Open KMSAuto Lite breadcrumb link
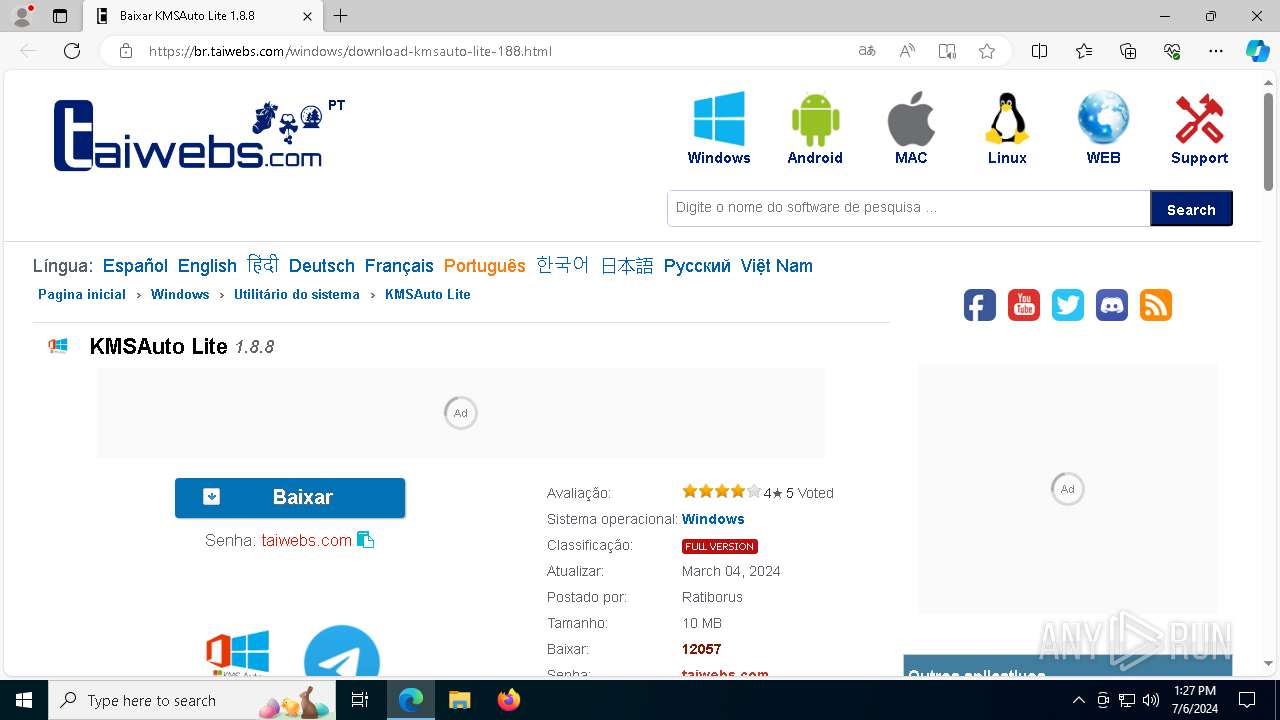The height and width of the screenshot is (720, 1280). click(428, 294)
